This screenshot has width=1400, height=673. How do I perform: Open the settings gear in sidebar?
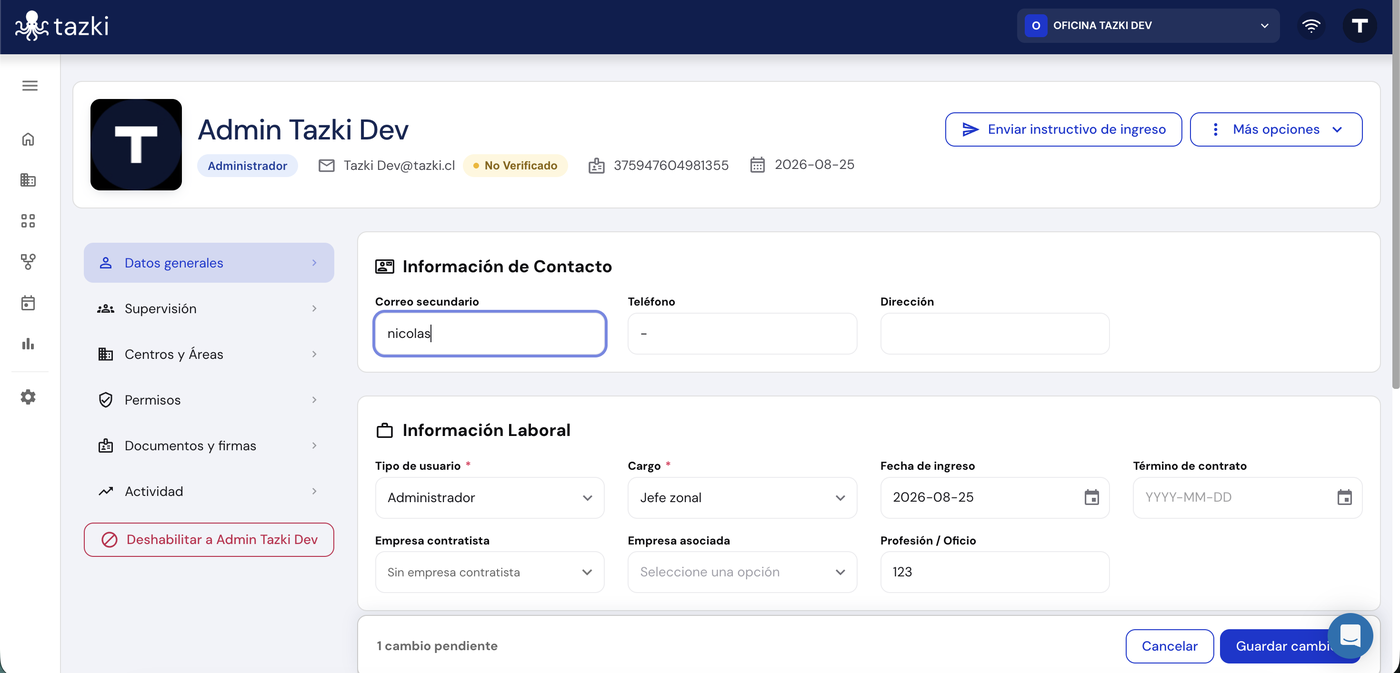28,397
